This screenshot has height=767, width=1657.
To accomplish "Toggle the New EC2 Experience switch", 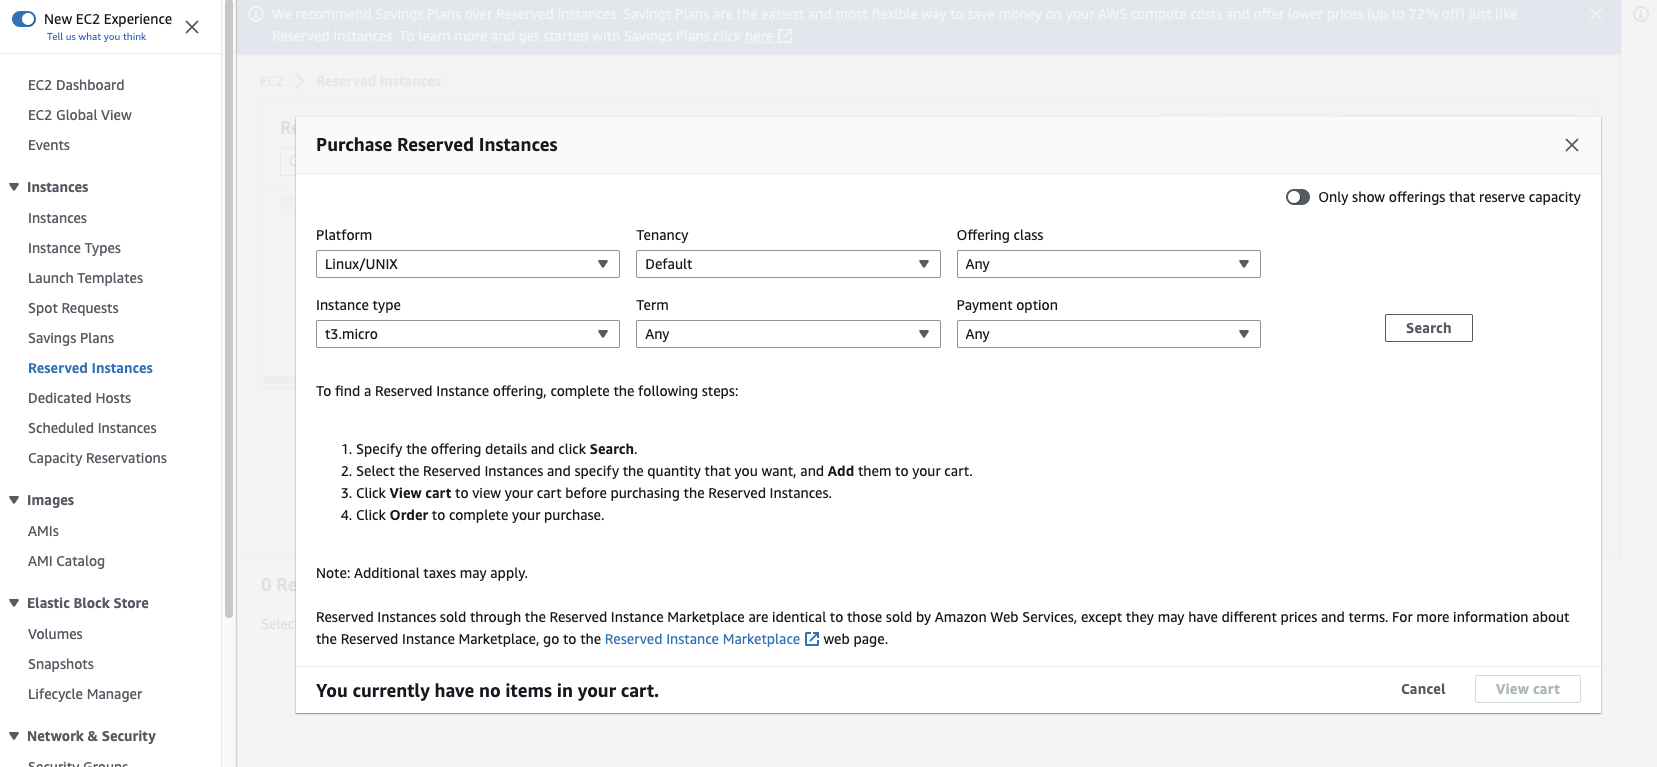I will (x=24, y=19).
